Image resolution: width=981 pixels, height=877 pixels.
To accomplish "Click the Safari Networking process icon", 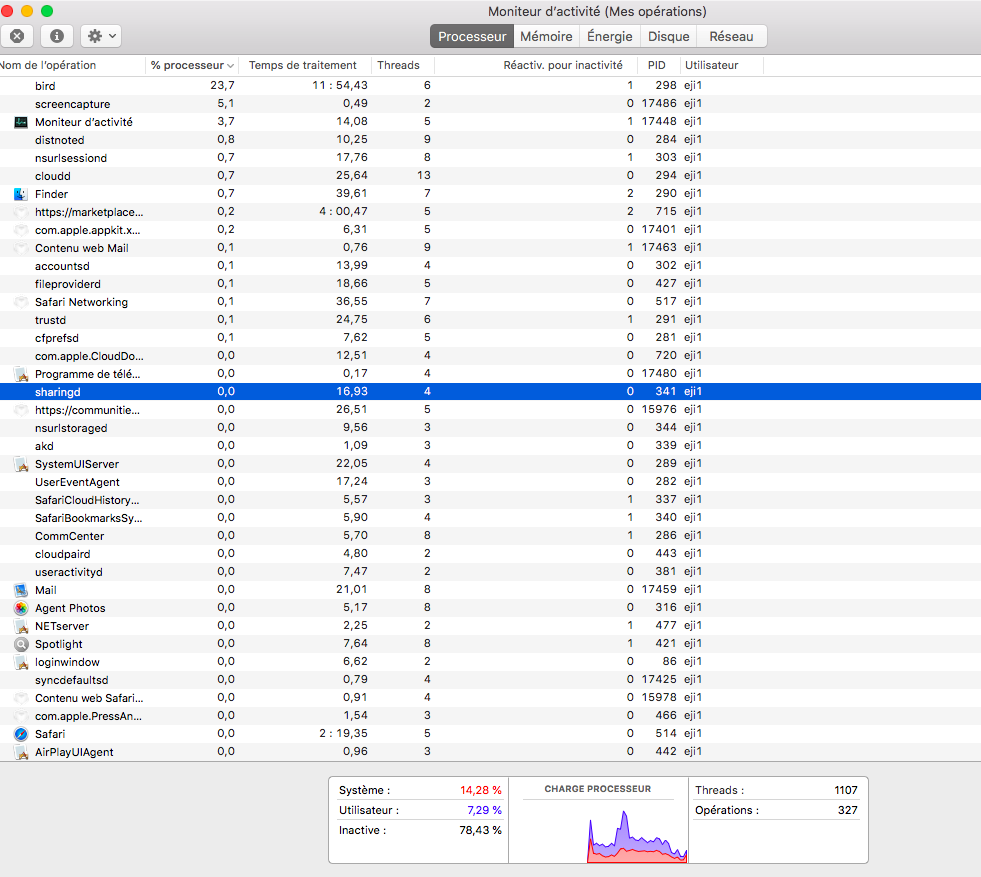I will tap(21, 302).
